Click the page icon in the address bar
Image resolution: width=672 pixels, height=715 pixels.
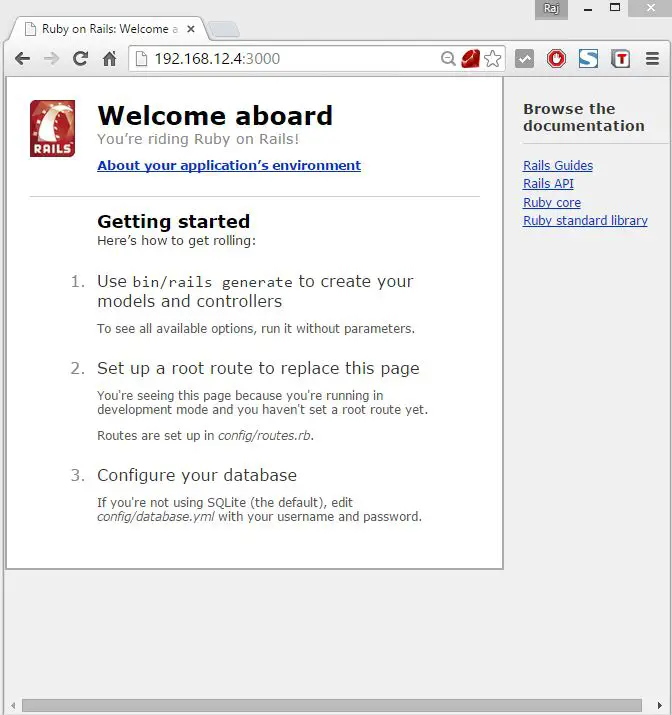coord(142,59)
